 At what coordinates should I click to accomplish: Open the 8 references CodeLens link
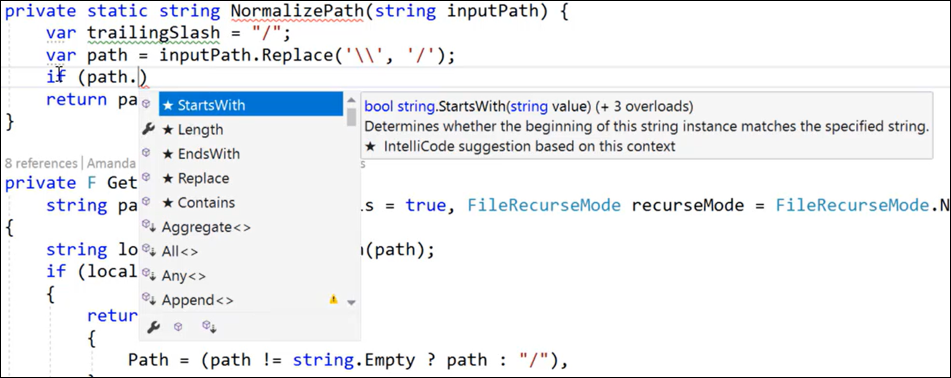pyautogui.click(x=41, y=163)
